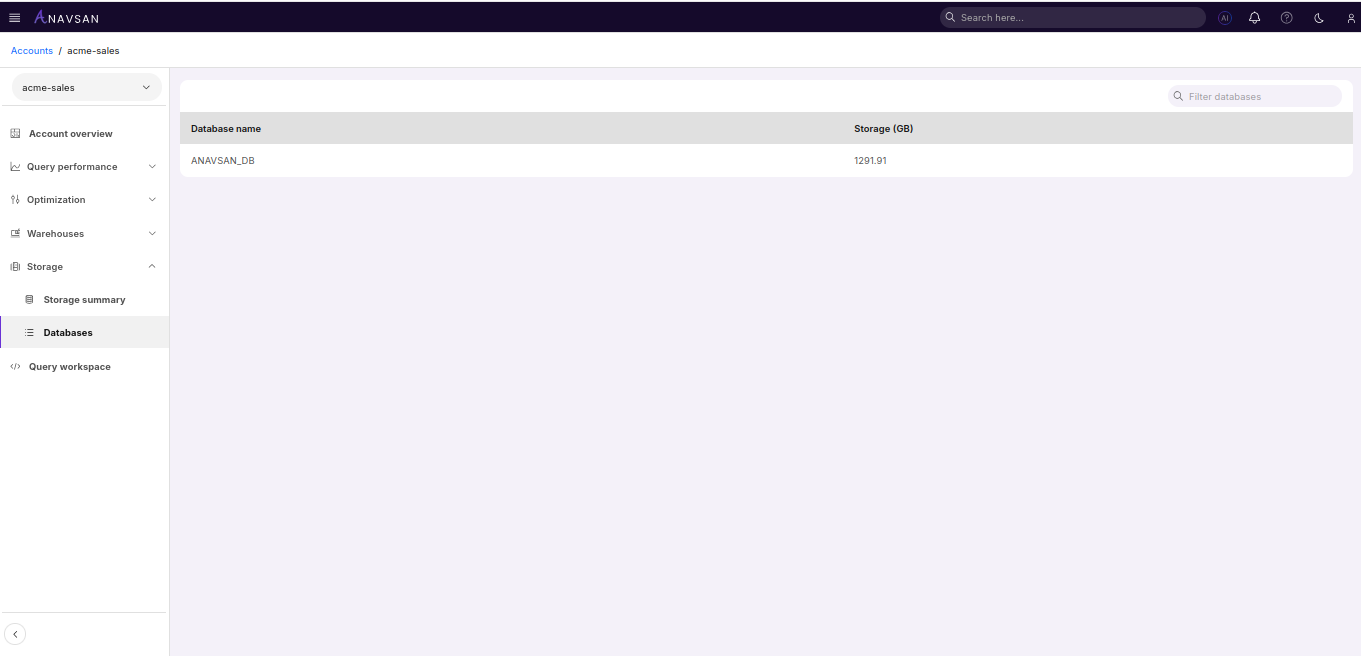The image size is (1361, 656).
Task: Click the Query performance chart icon
Action: tap(14, 166)
